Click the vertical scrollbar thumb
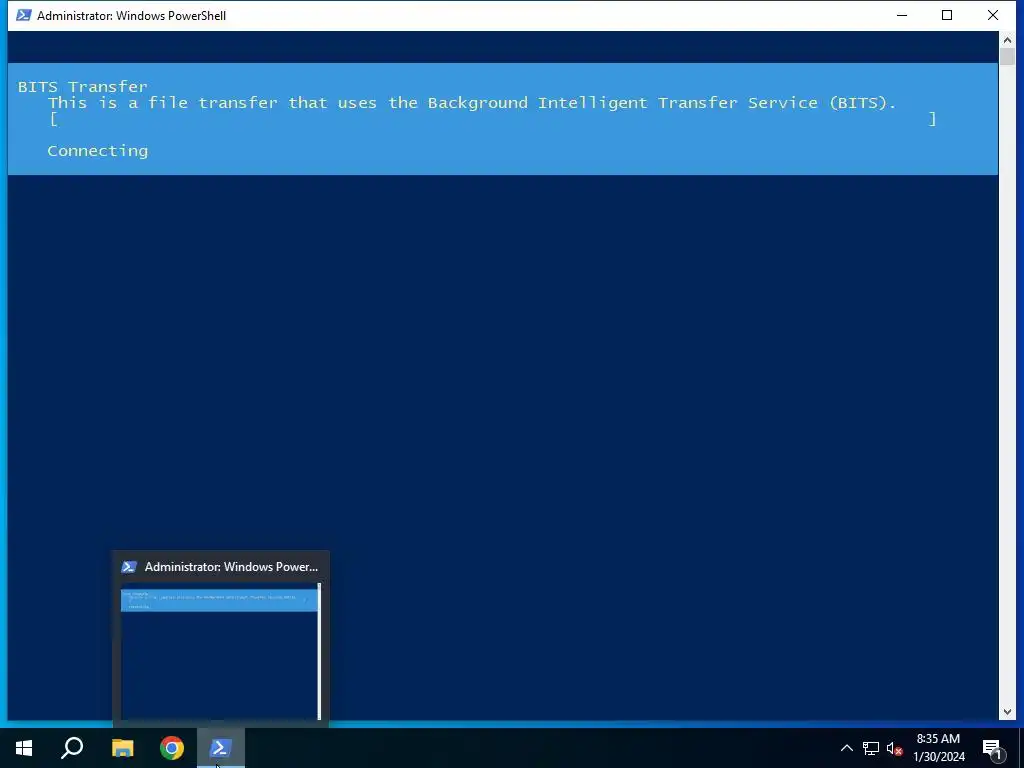The image size is (1024, 768). pyautogui.click(x=1007, y=57)
